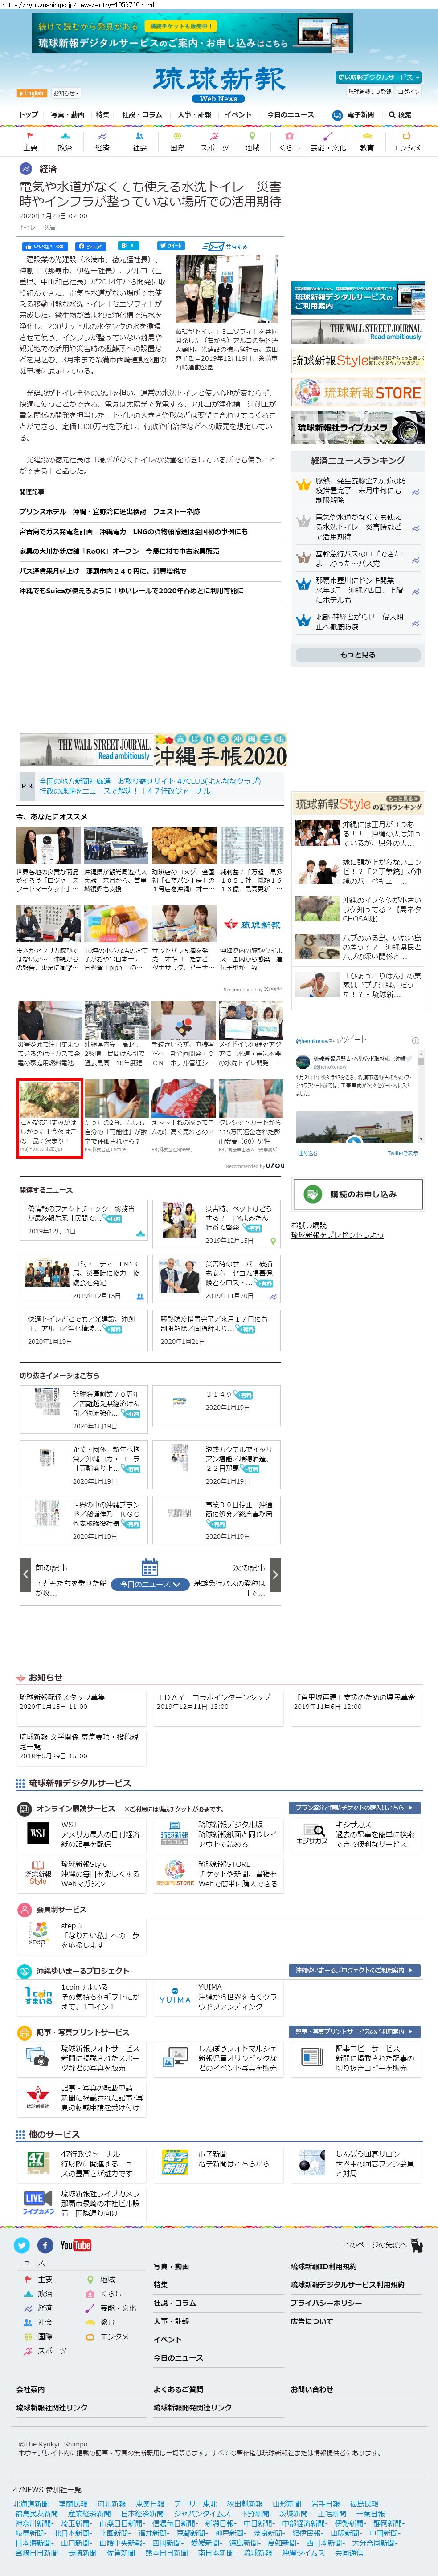
Task: Open 琉球新報デジタルサービス header dropdown
Action: click(x=377, y=77)
